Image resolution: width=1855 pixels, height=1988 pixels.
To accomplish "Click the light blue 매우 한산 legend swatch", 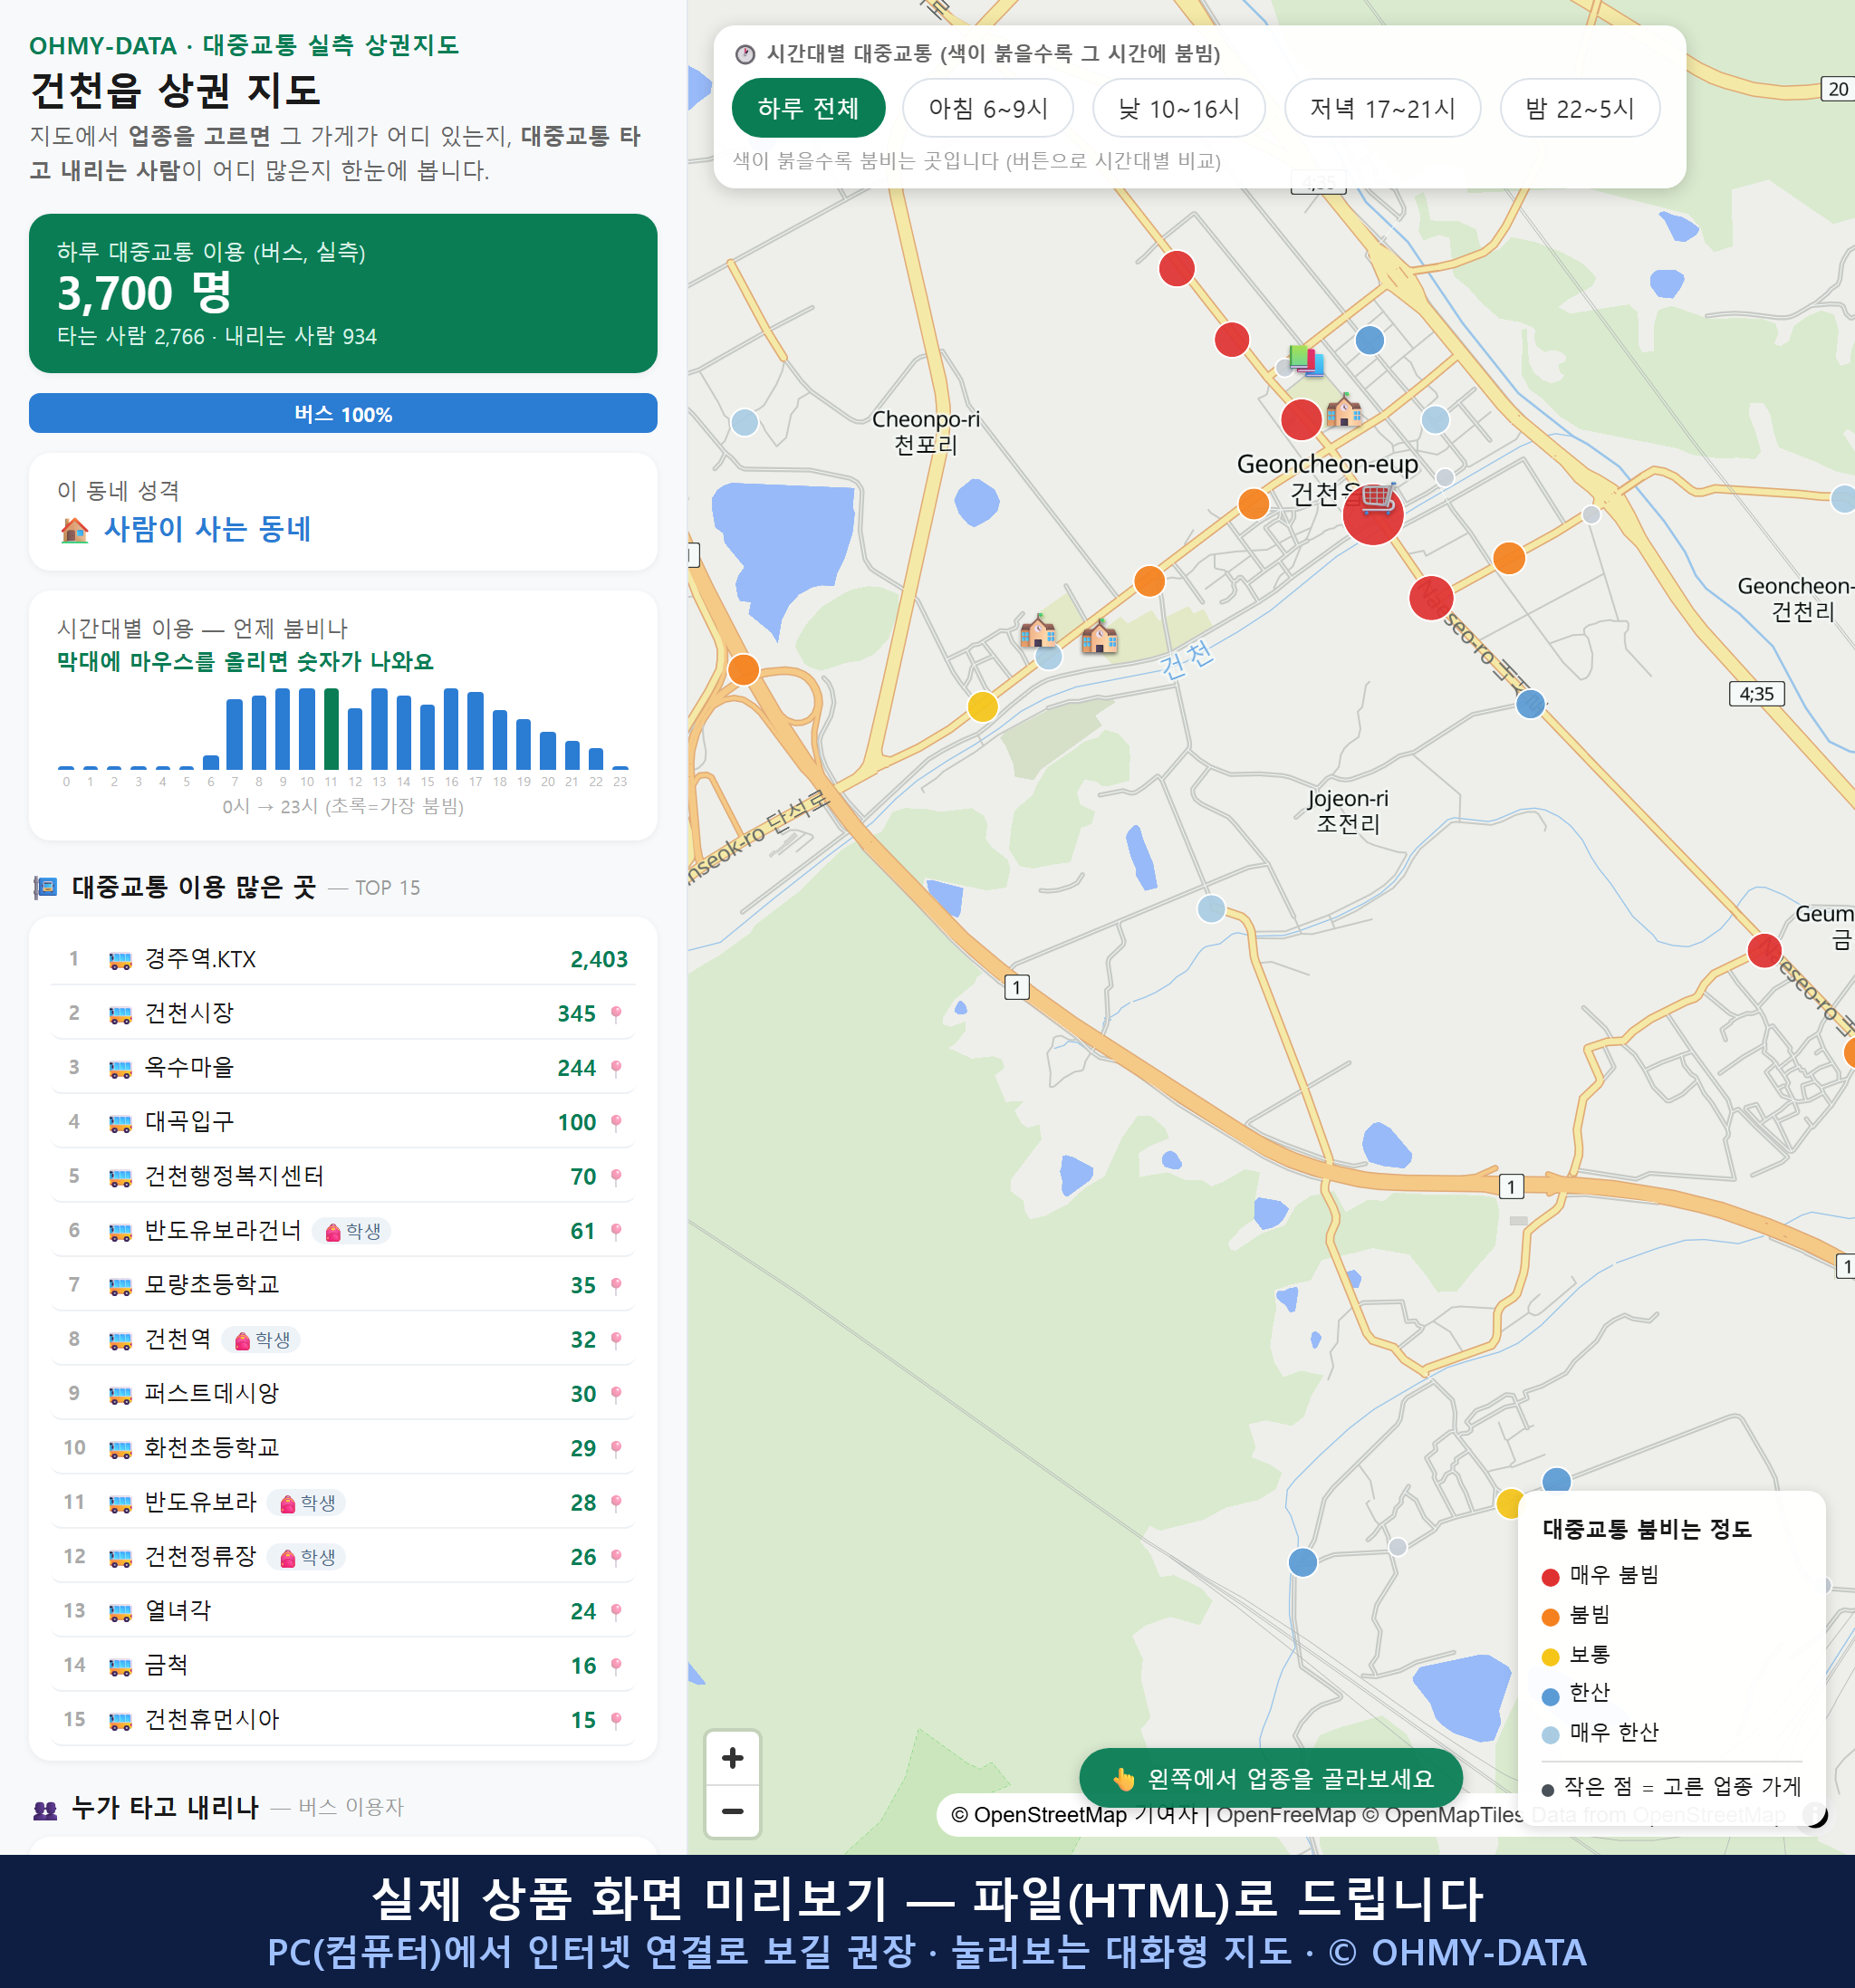I will [1550, 1735].
